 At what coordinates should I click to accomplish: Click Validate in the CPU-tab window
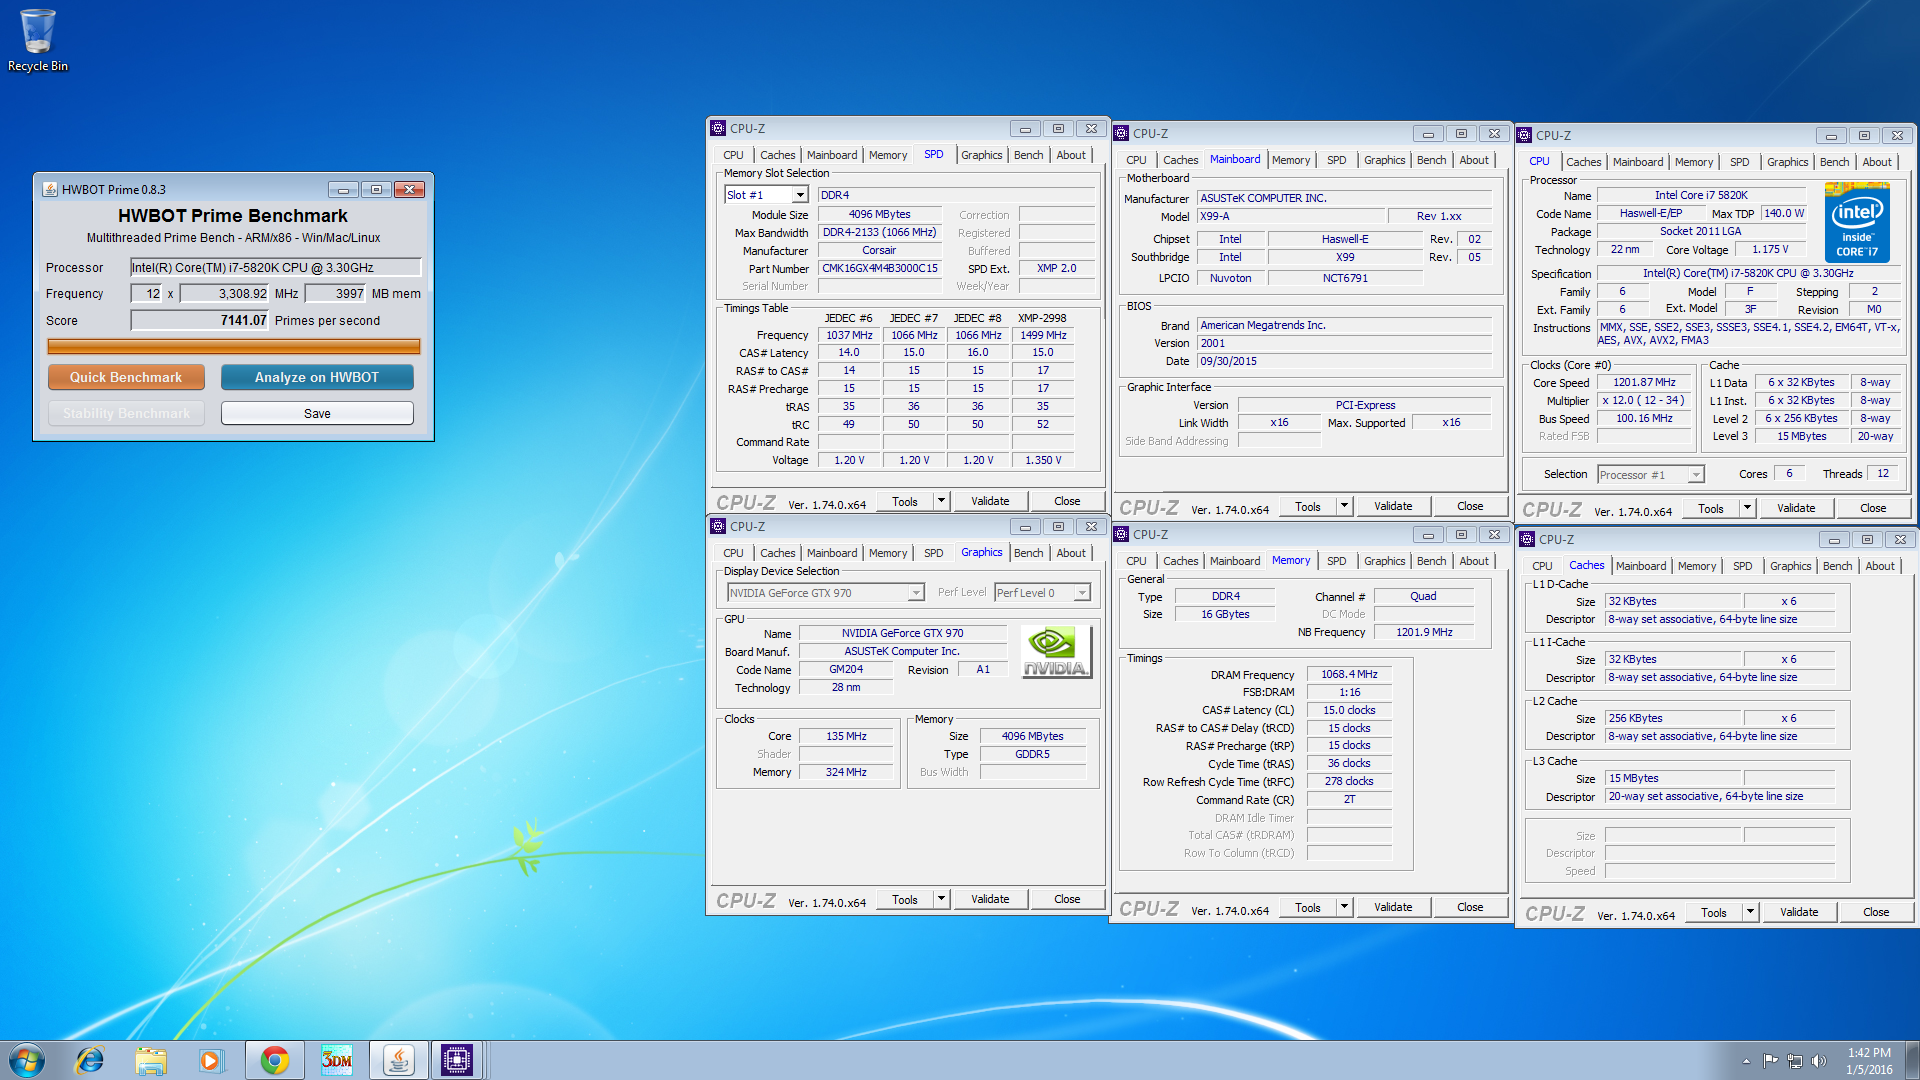pos(1796,508)
